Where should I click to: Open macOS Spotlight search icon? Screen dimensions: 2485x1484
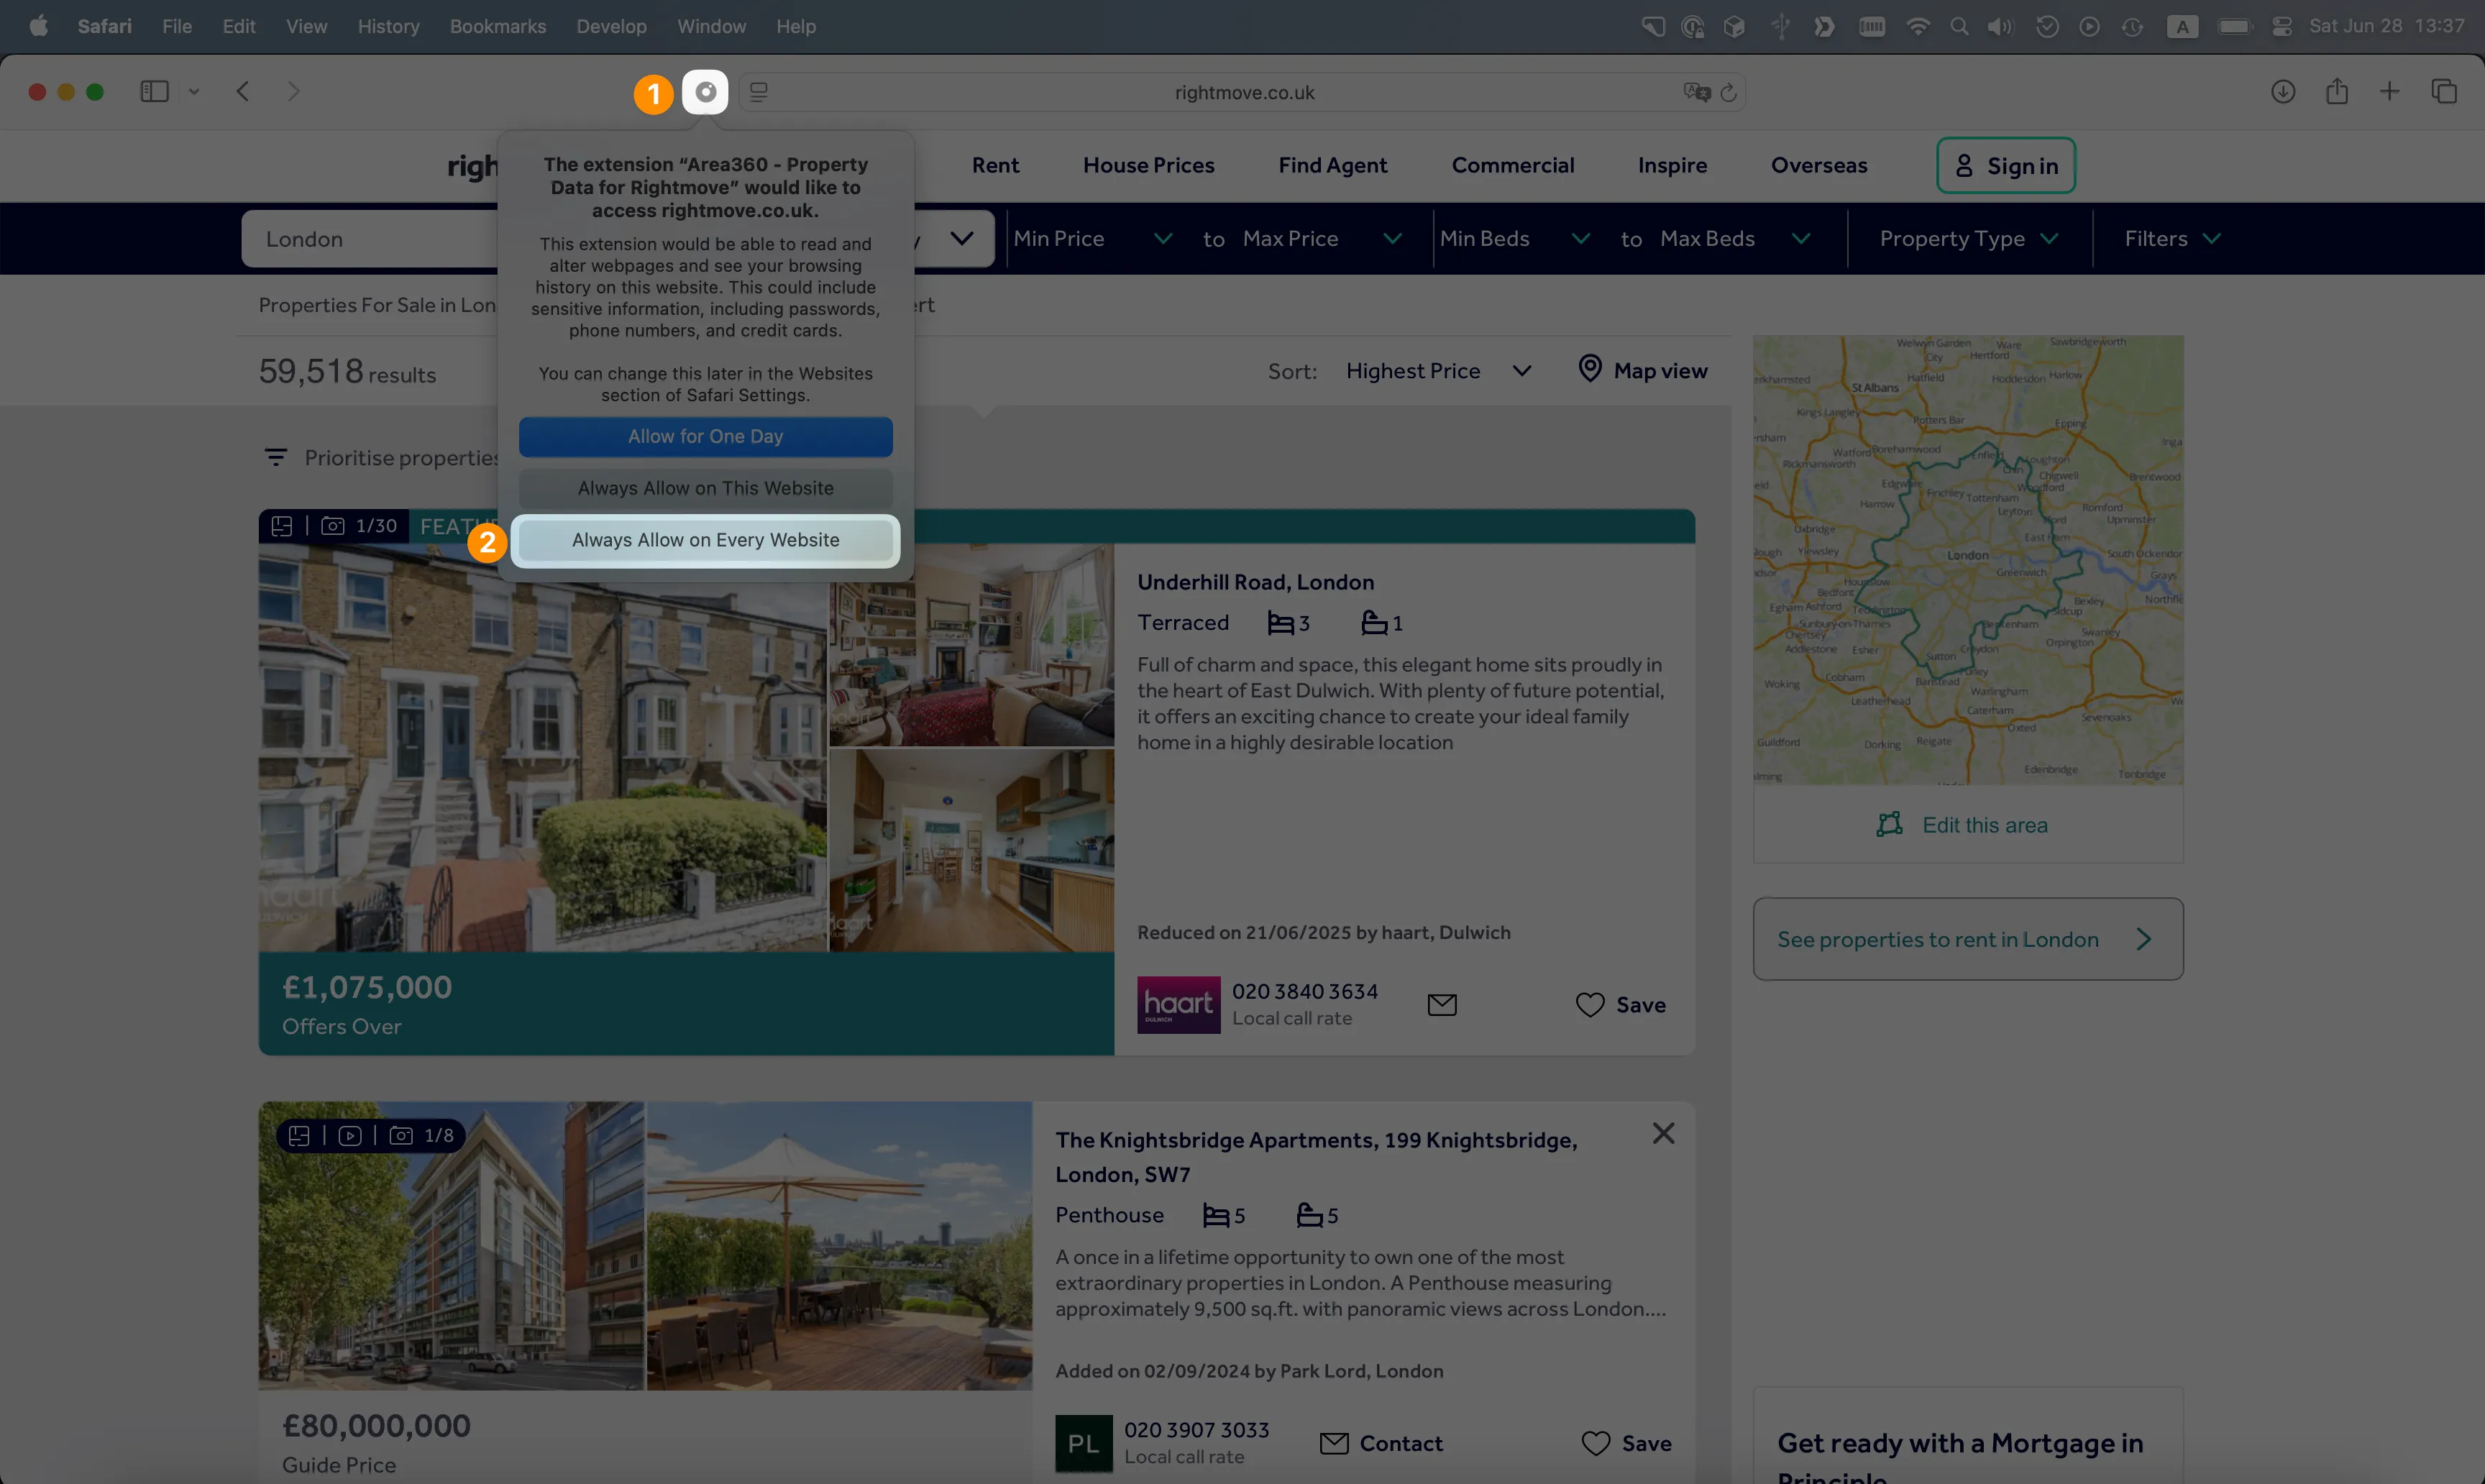1959,27
